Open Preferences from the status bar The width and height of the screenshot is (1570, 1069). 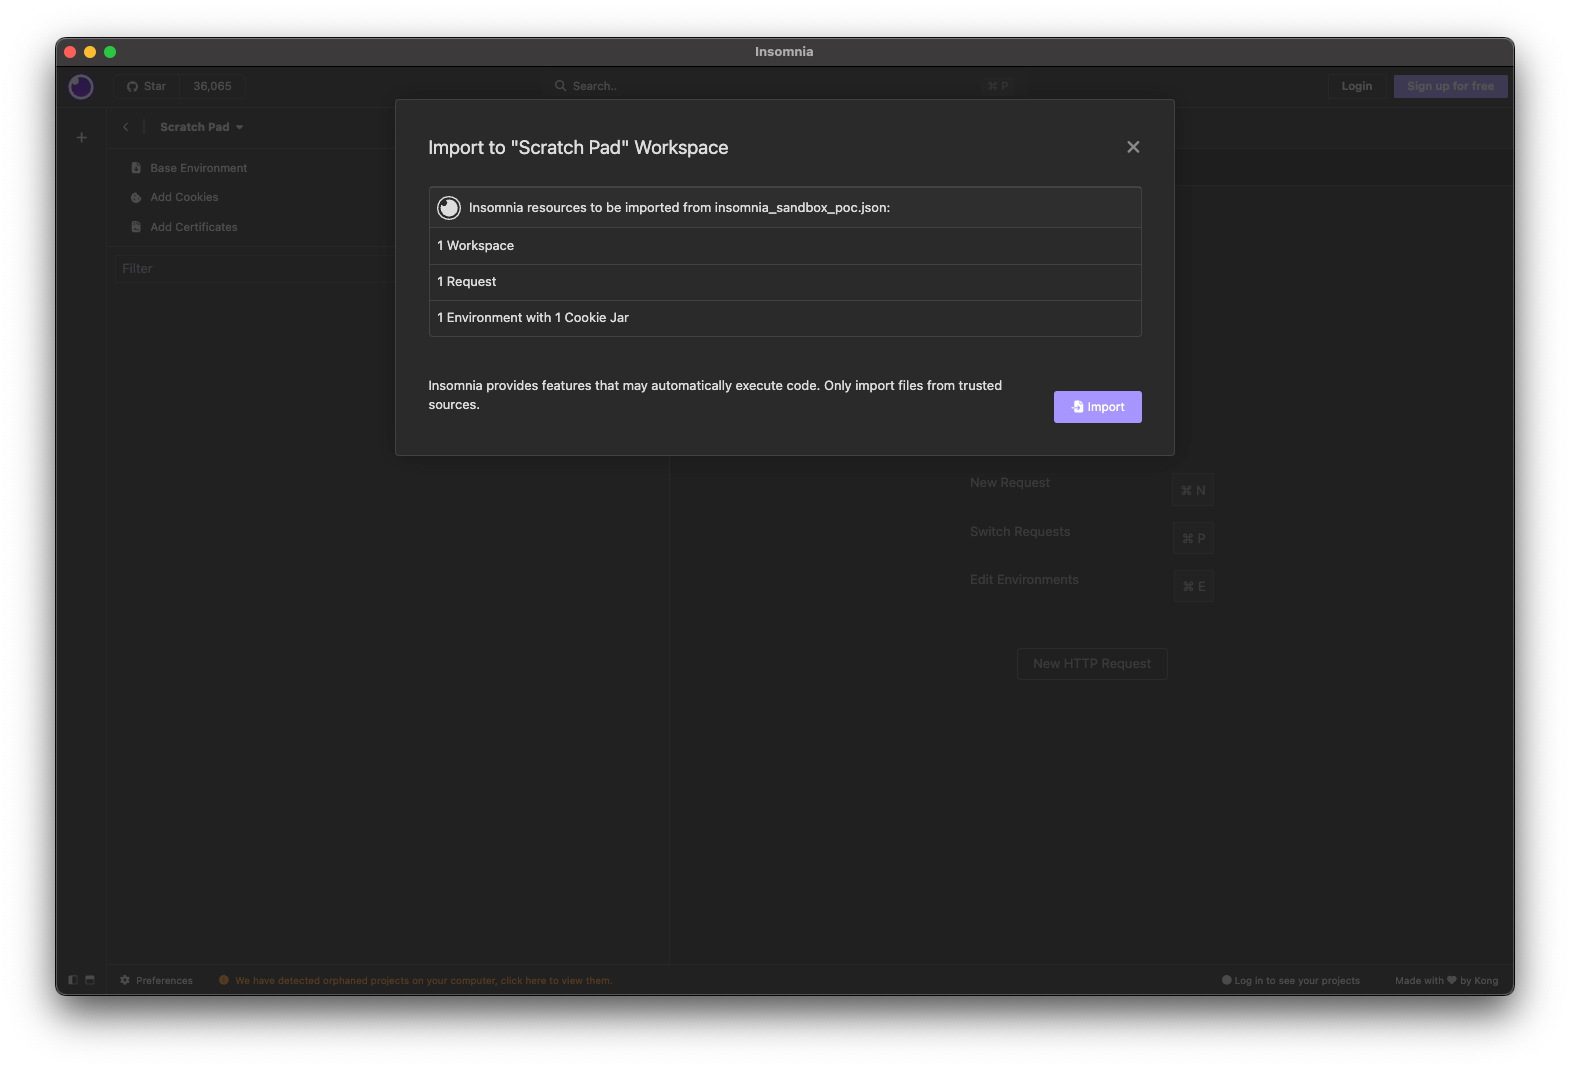pos(157,981)
